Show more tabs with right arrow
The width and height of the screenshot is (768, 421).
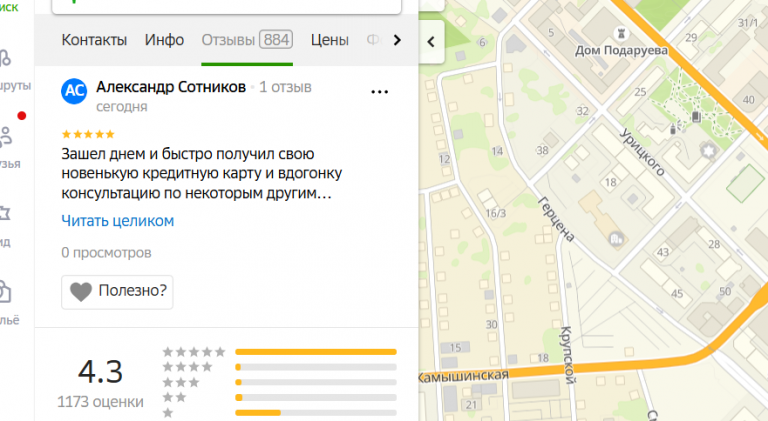point(397,40)
